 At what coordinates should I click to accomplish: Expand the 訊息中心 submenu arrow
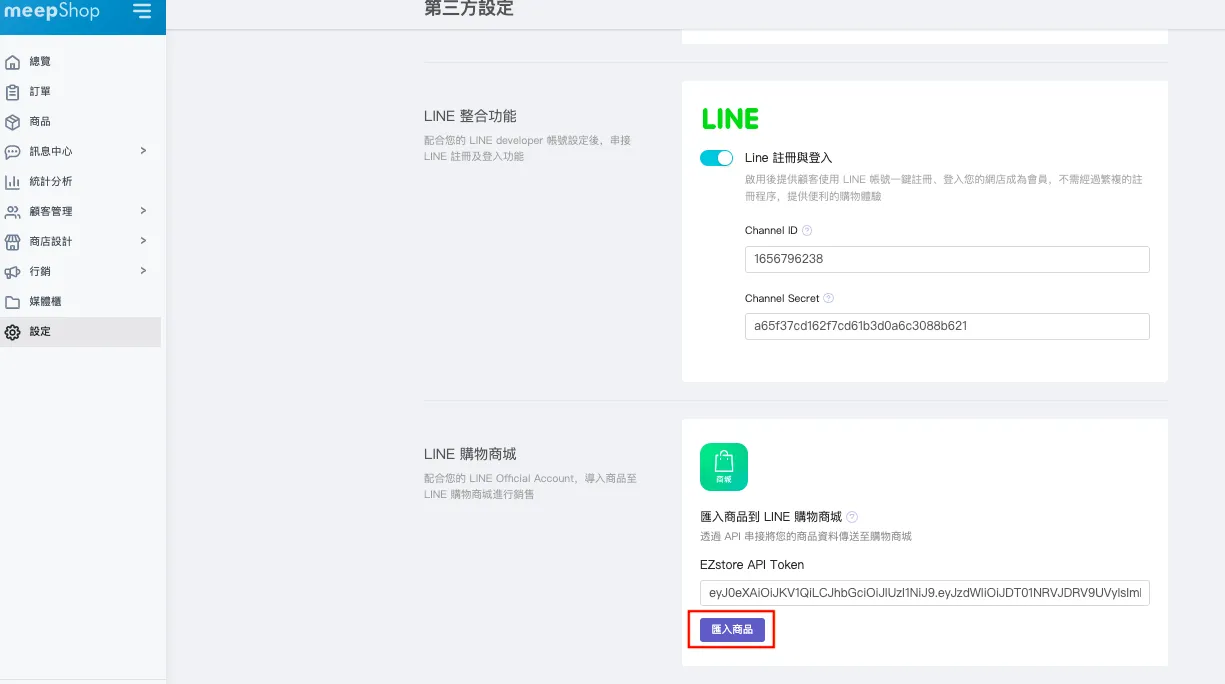(143, 151)
